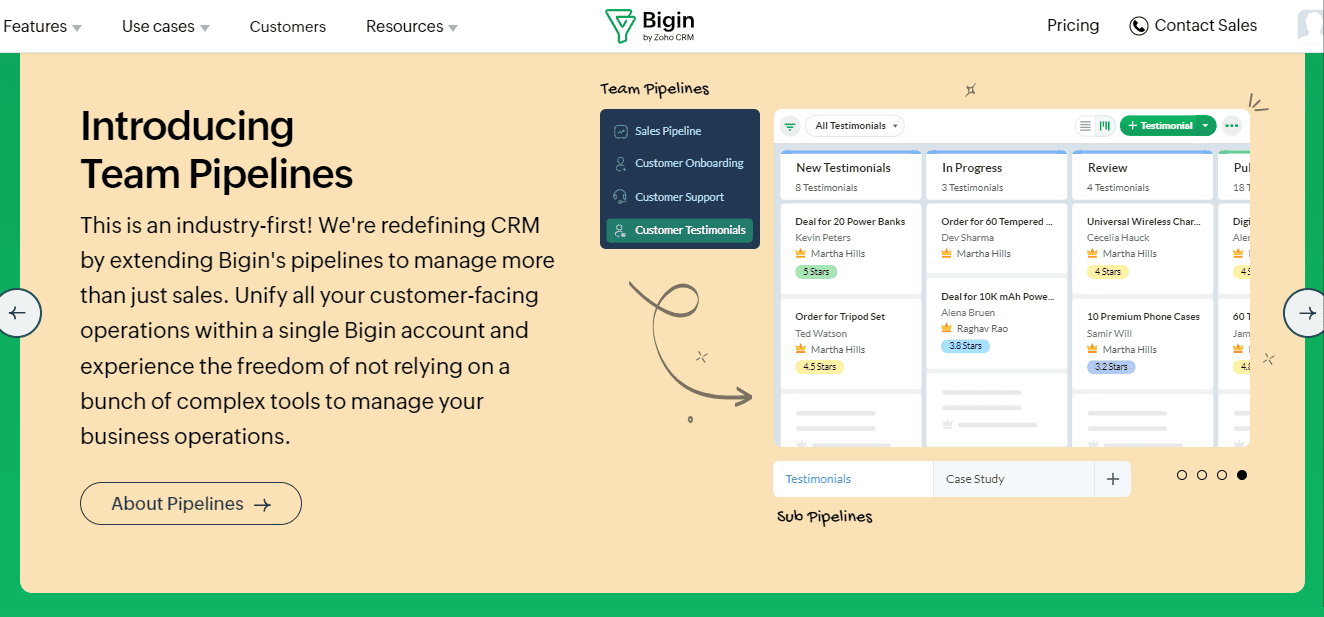Select the second carousel dot
The image size is (1324, 617).
click(x=1202, y=475)
